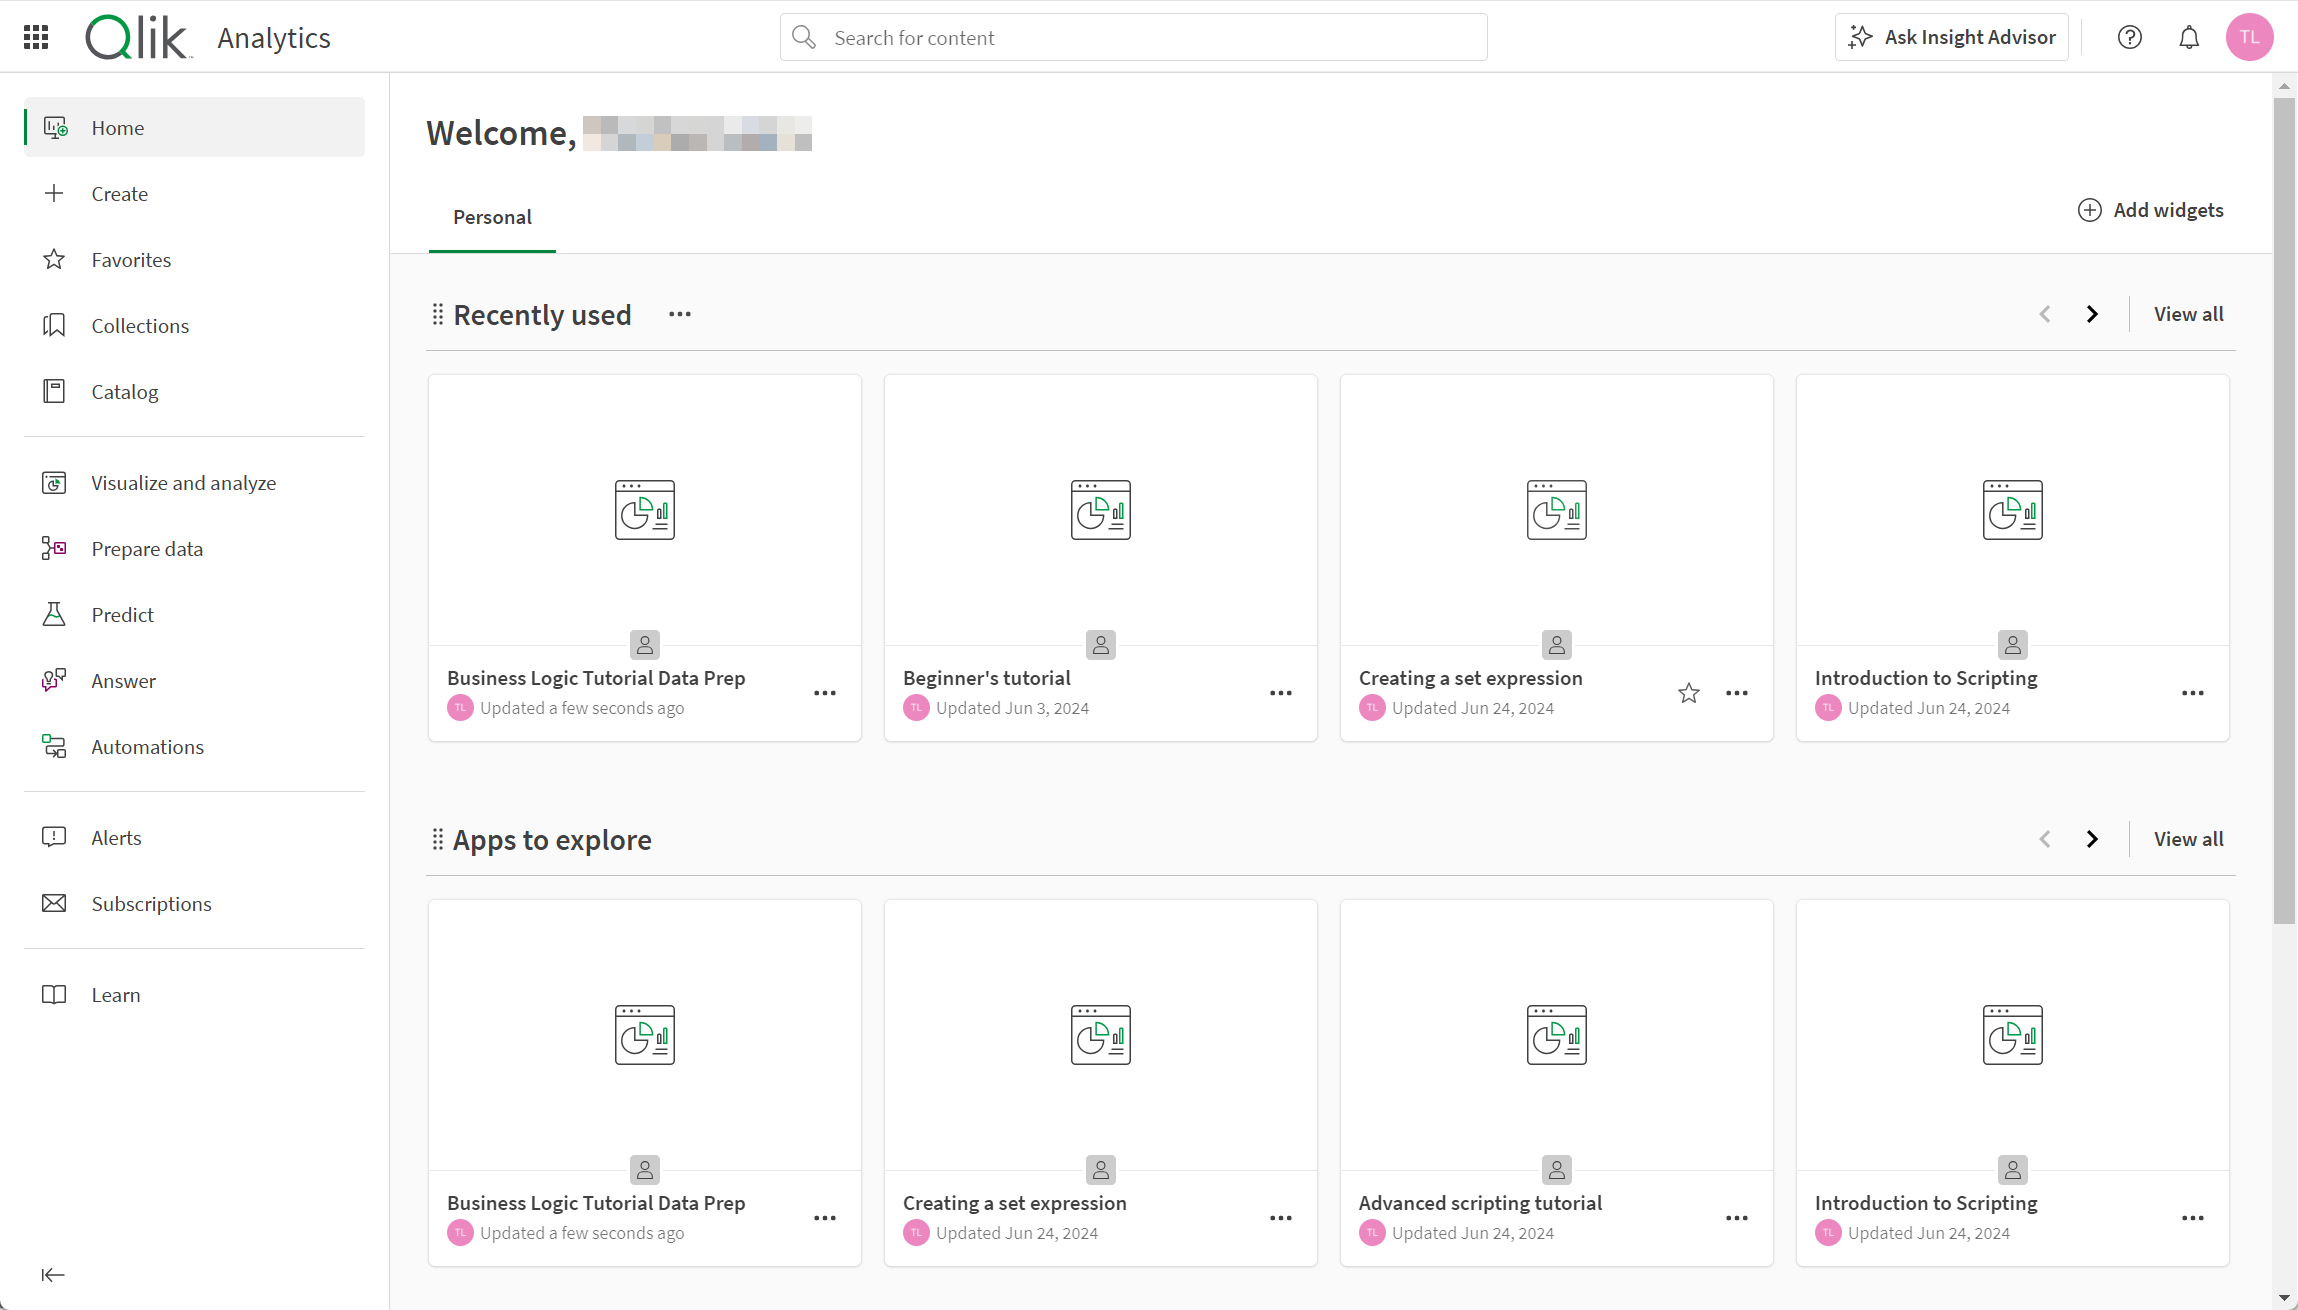Select the Visualize and analyze icon
Viewport: 2298px width, 1310px height.
point(54,481)
